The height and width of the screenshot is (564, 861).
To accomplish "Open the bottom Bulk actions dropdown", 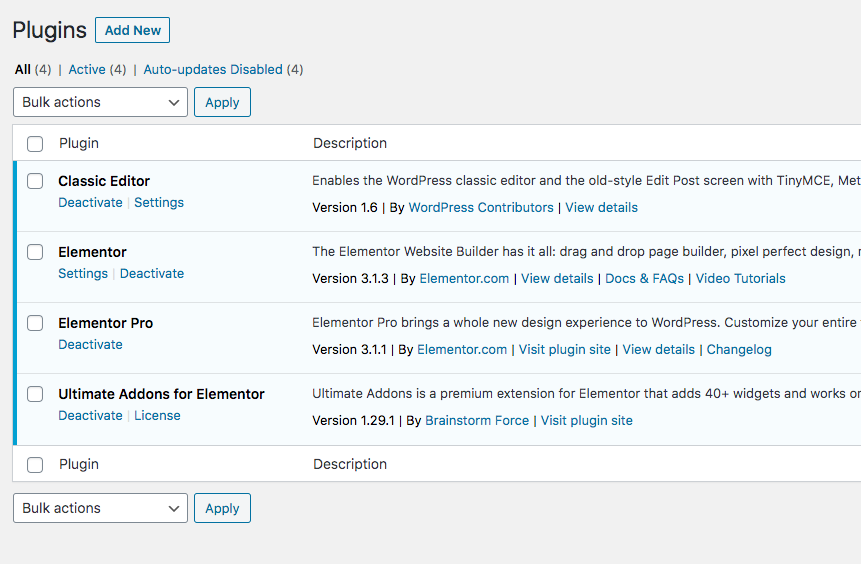I will 100,508.
